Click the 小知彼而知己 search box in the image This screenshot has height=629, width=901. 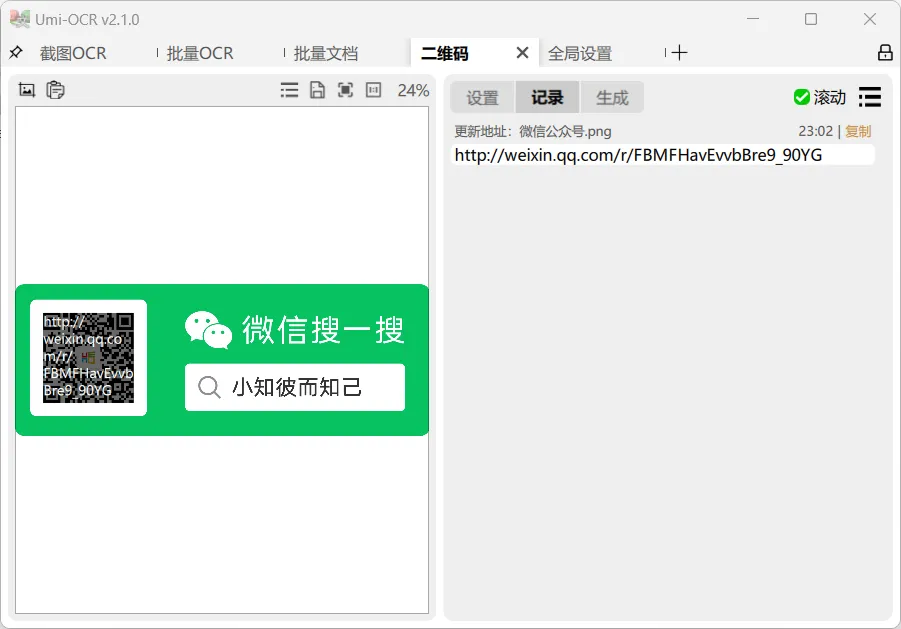[x=295, y=387]
